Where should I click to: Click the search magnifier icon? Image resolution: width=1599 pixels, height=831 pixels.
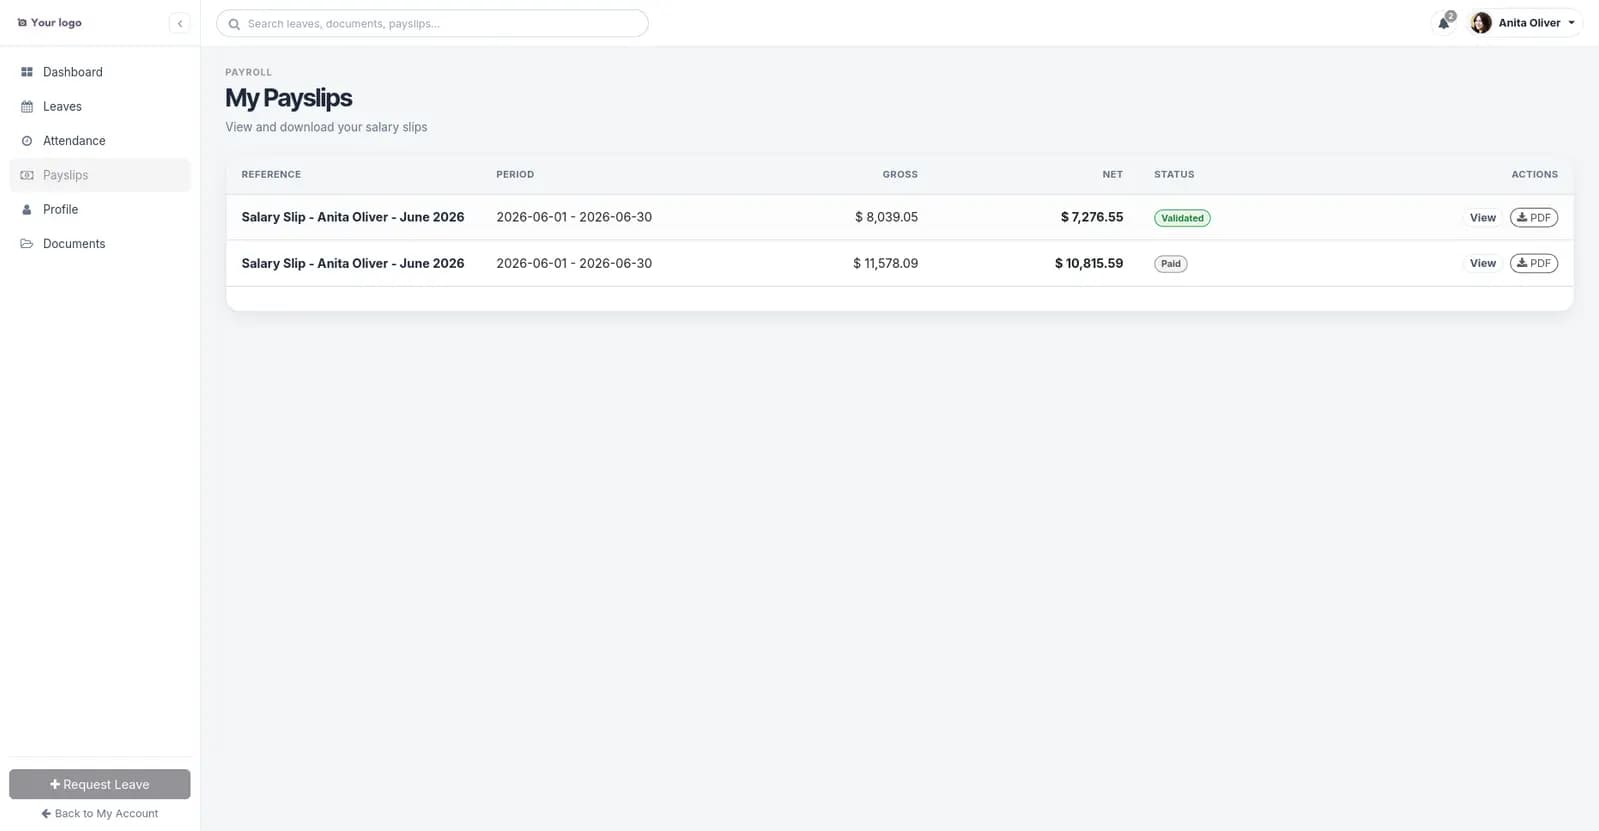pyautogui.click(x=234, y=24)
